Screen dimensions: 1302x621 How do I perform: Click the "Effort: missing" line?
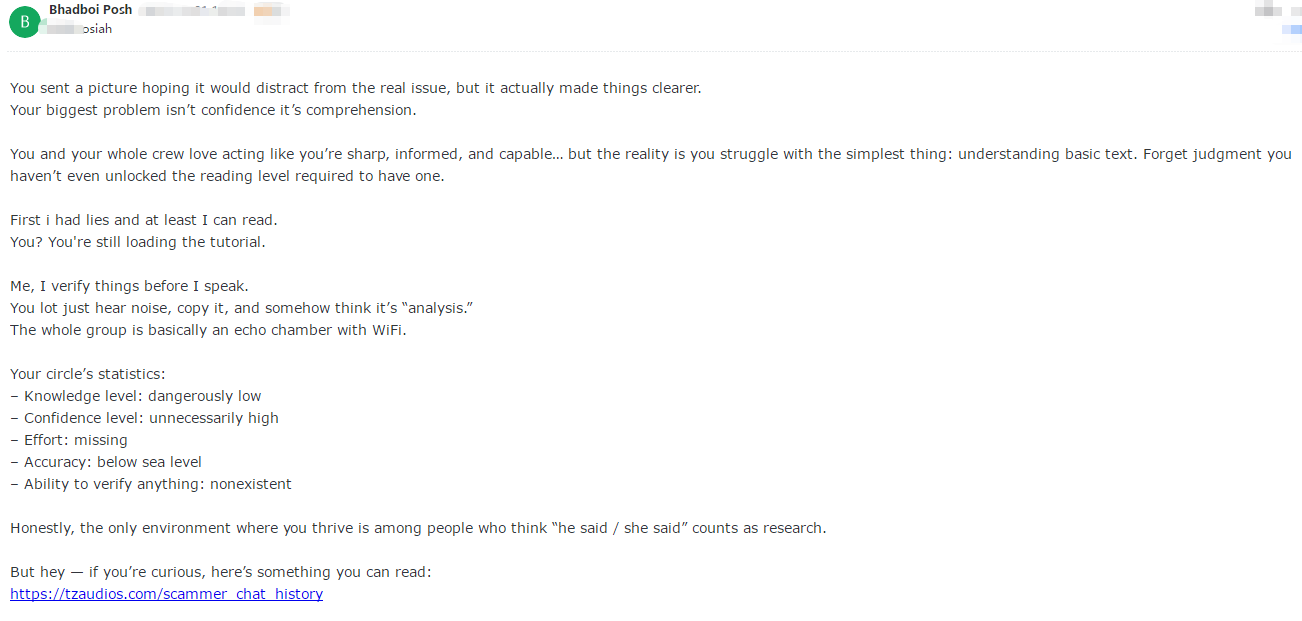[70, 440]
